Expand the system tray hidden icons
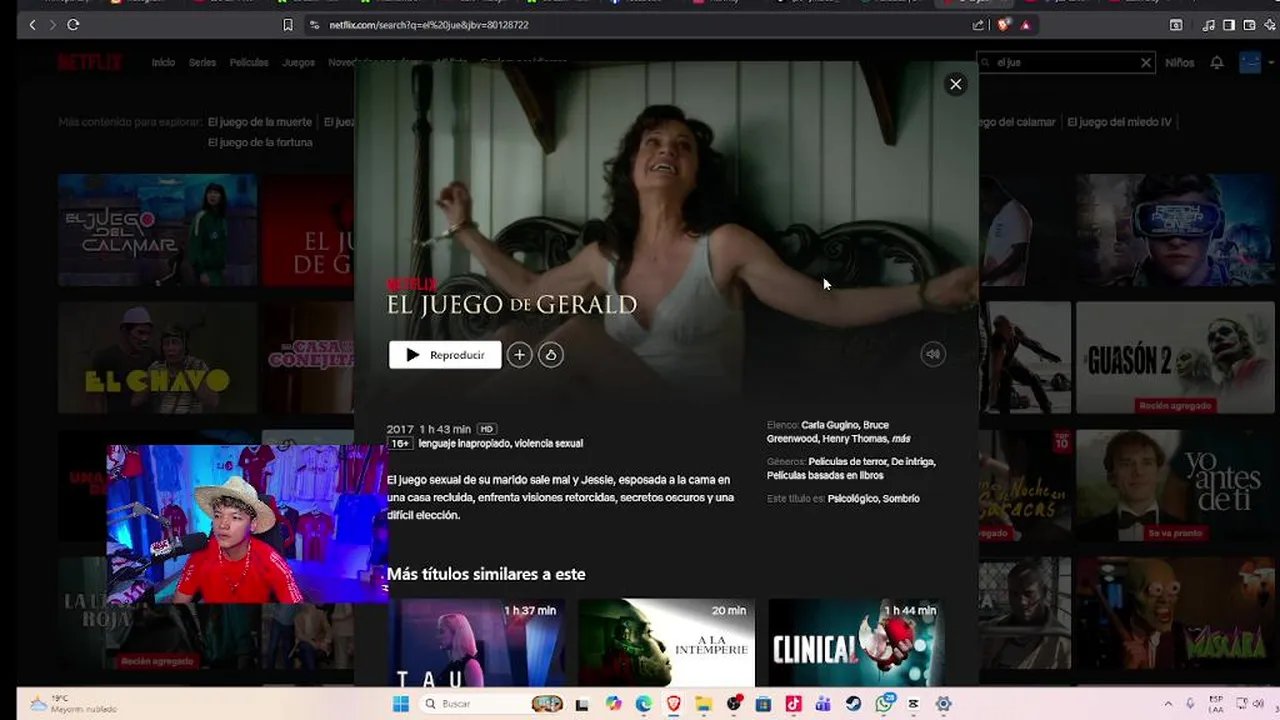The width and height of the screenshot is (1280, 720). coord(1168,704)
